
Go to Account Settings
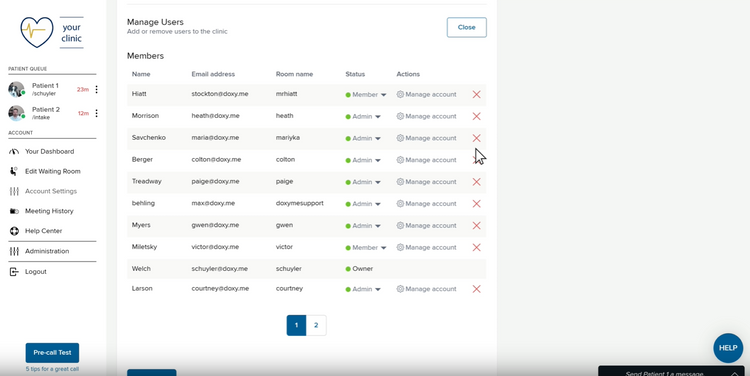[51, 191]
